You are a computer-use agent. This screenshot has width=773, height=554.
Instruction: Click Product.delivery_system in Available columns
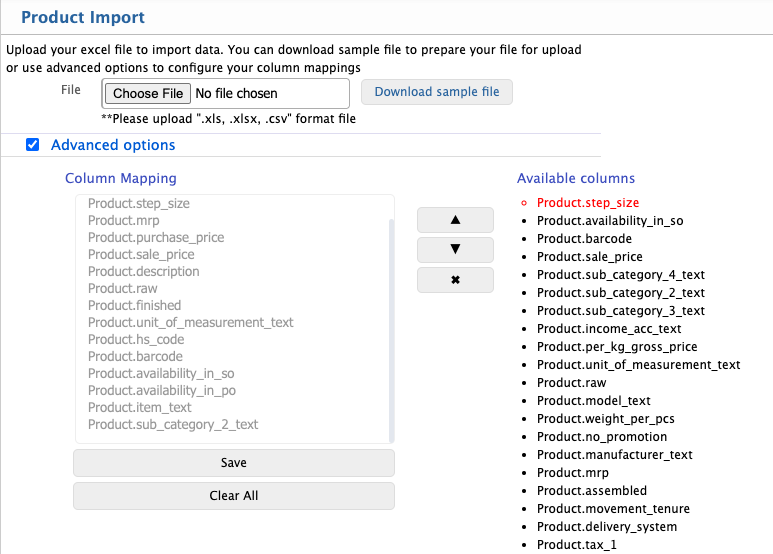click(607, 526)
